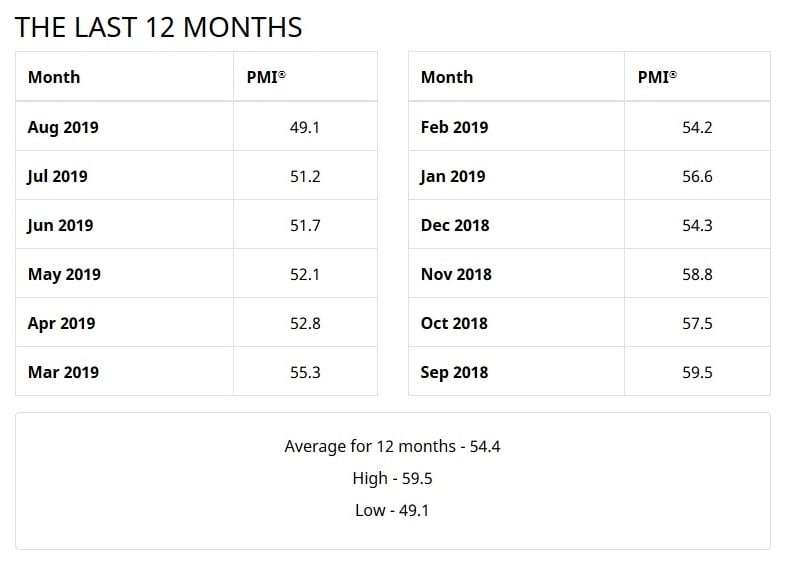
Task: Click the Oct 2018 month cell
Action: [x=516, y=322]
